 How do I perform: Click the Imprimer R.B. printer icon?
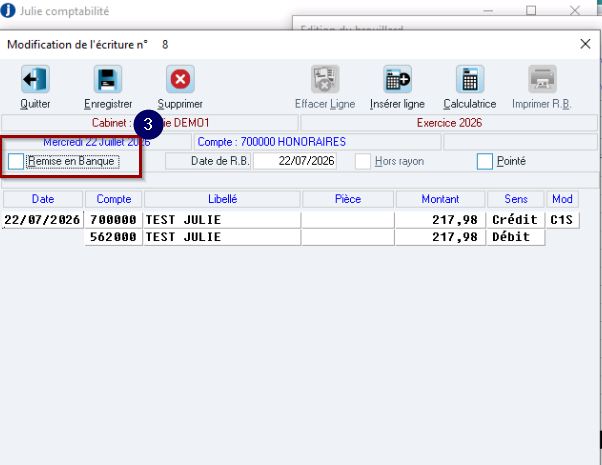click(542, 79)
